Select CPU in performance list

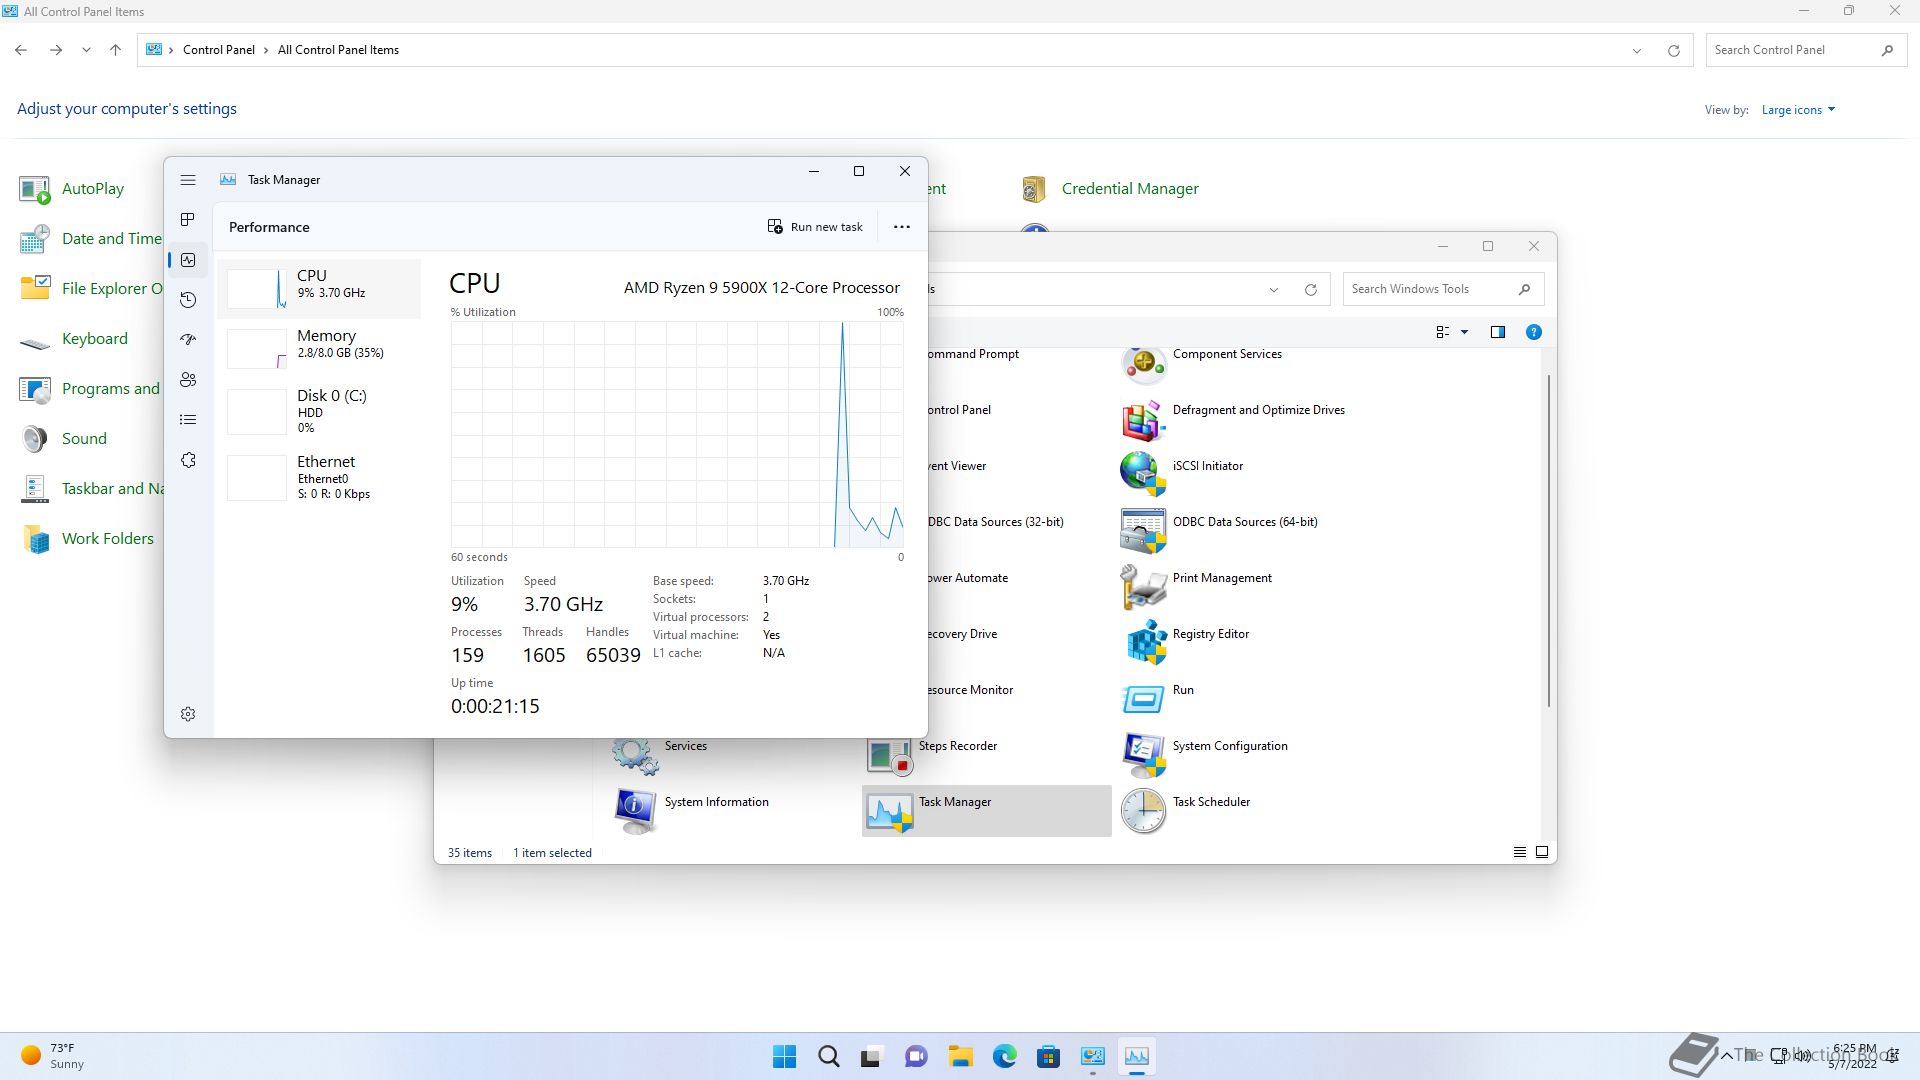319,288
